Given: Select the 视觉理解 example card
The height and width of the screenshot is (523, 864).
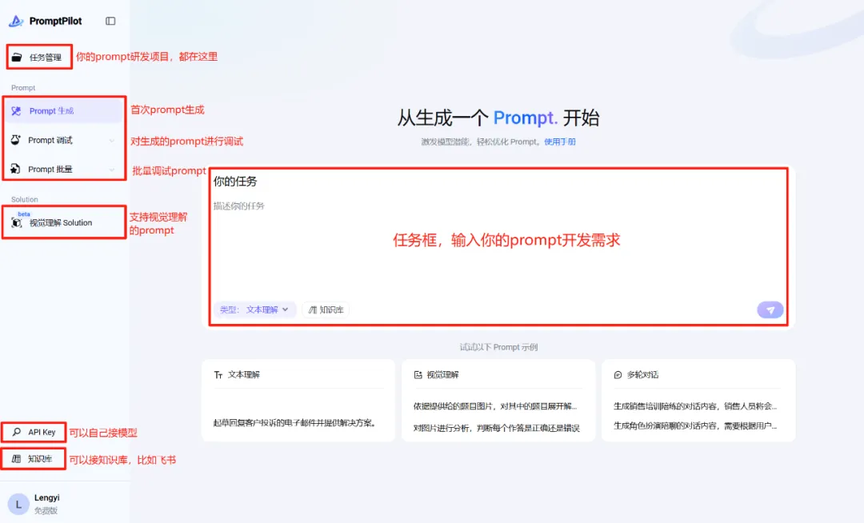Looking at the screenshot, I should (498, 400).
